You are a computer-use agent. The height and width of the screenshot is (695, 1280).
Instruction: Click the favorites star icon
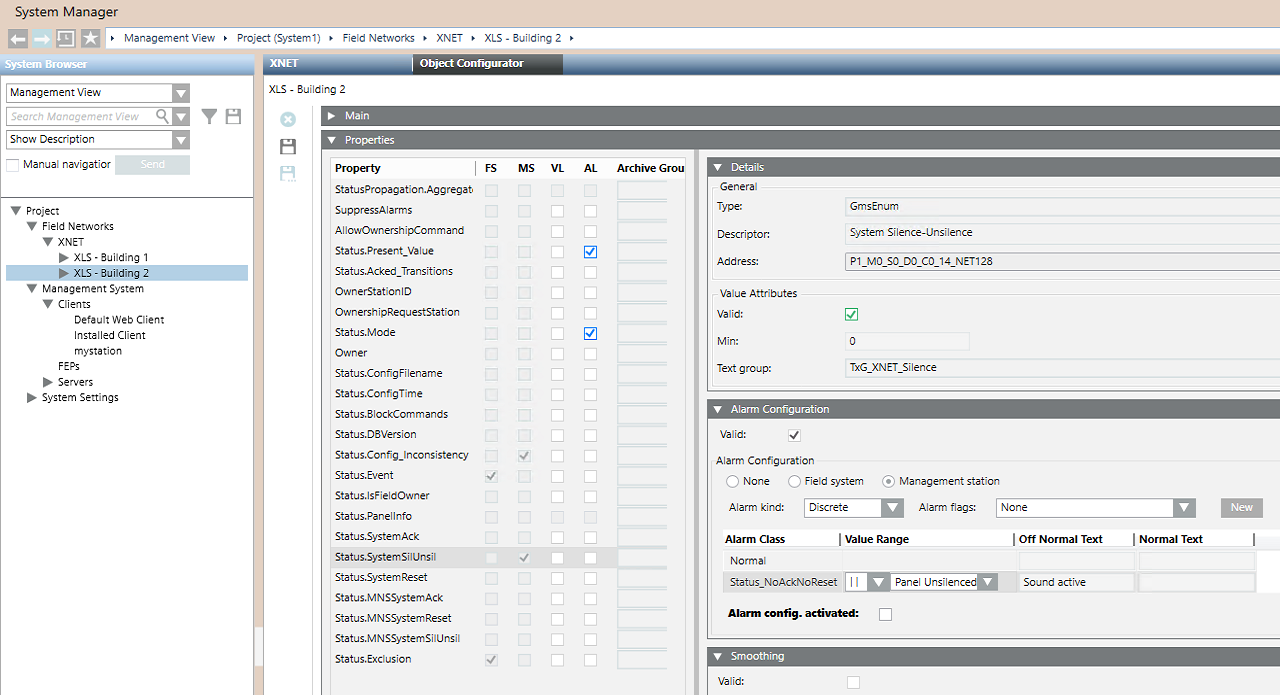90,38
